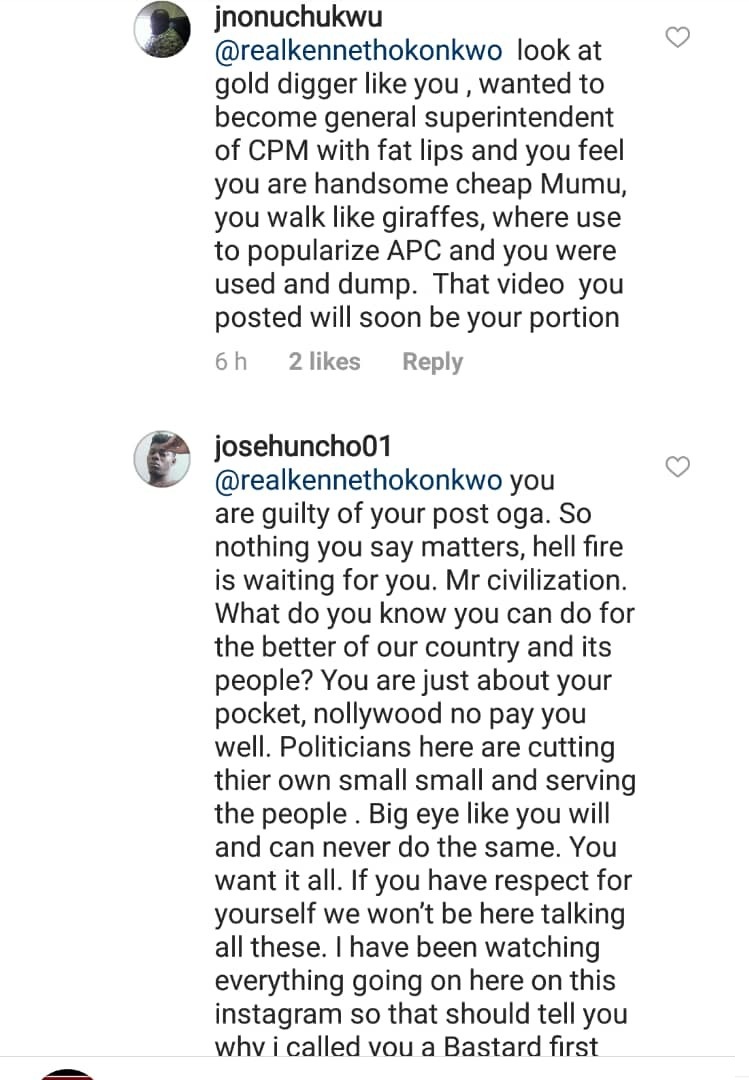Like jnonuchukwu's comment with the heart icon
The height and width of the screenshot is (1080, 749).
point(678,38)
